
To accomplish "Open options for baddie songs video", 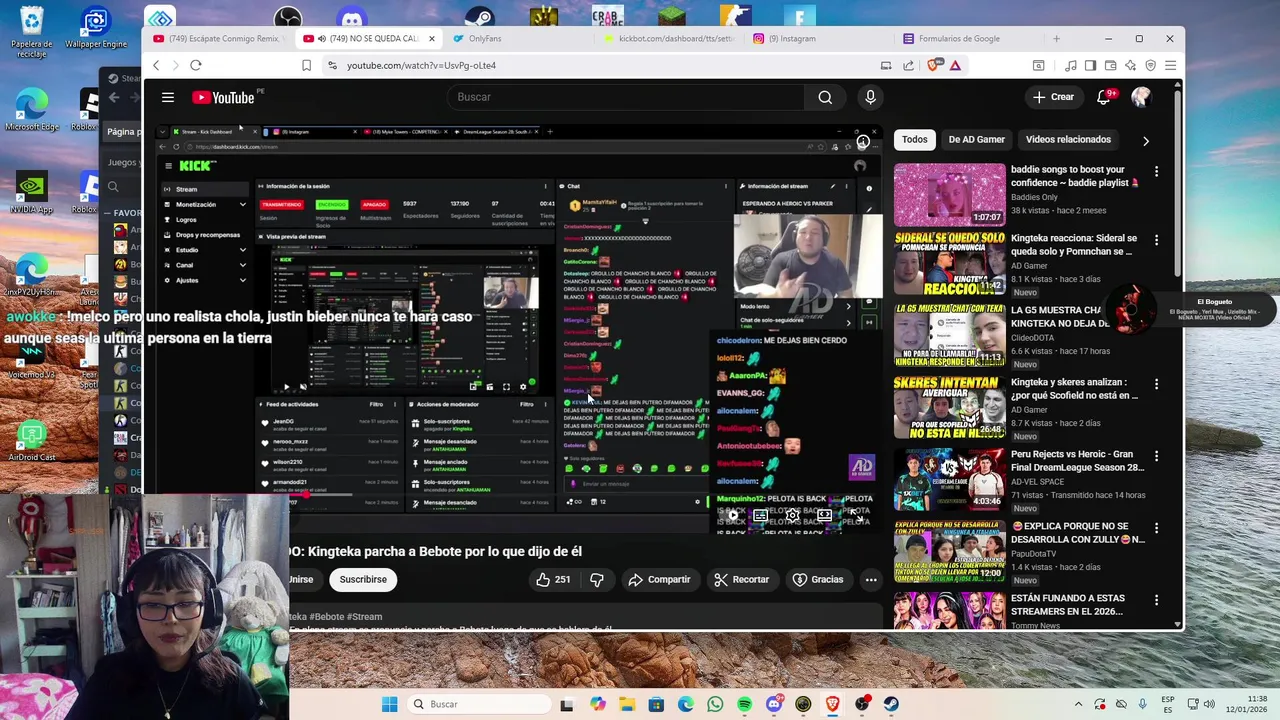I will click(1156, 172).
